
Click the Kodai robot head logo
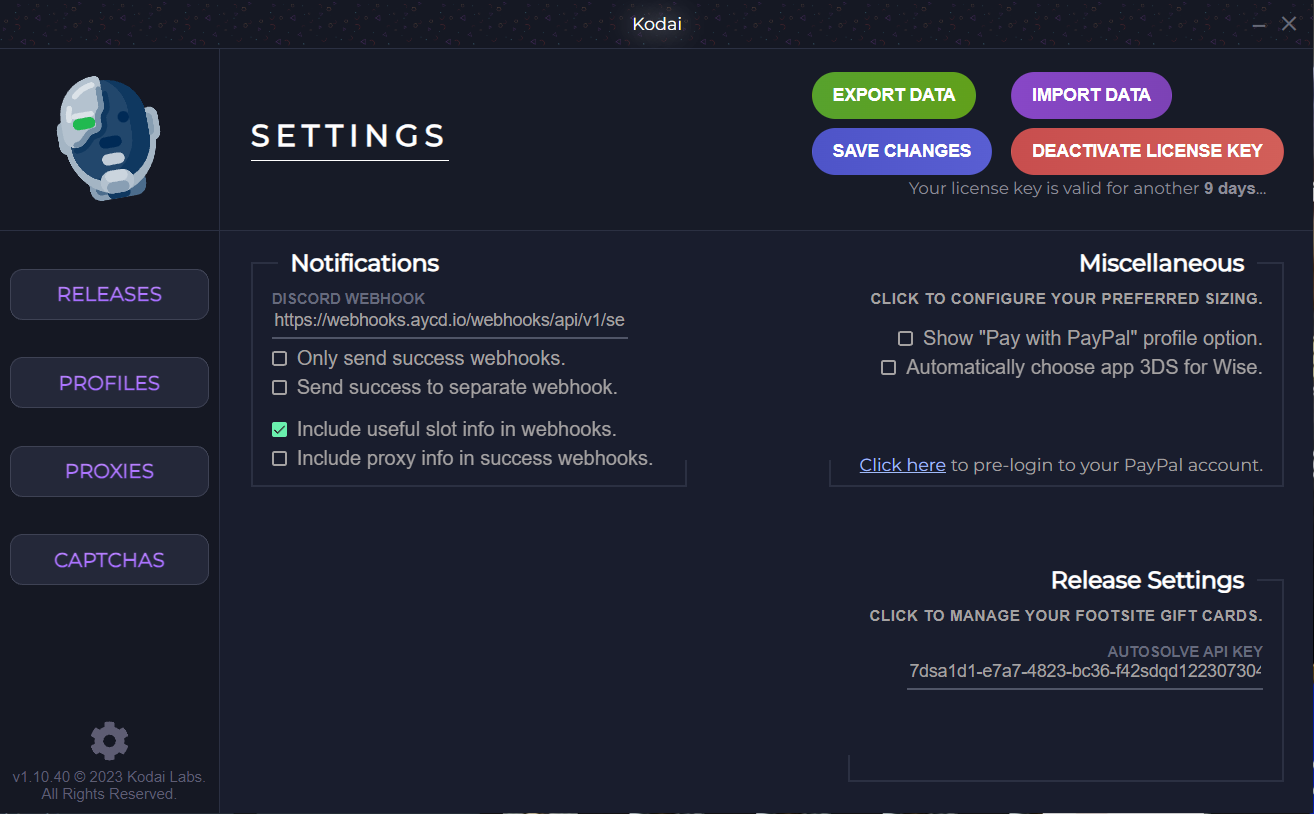pos(108,139)
